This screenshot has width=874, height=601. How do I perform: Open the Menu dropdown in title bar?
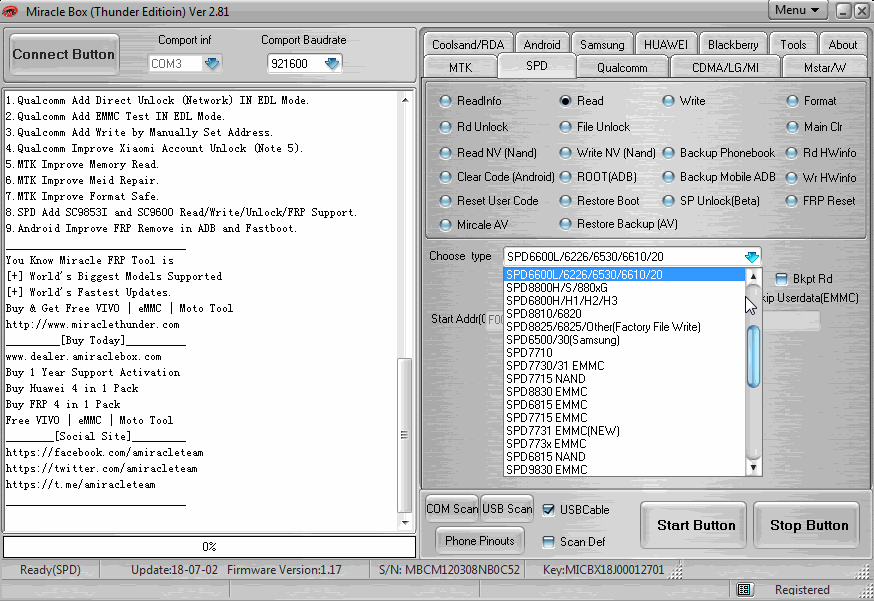coord(800,10)
